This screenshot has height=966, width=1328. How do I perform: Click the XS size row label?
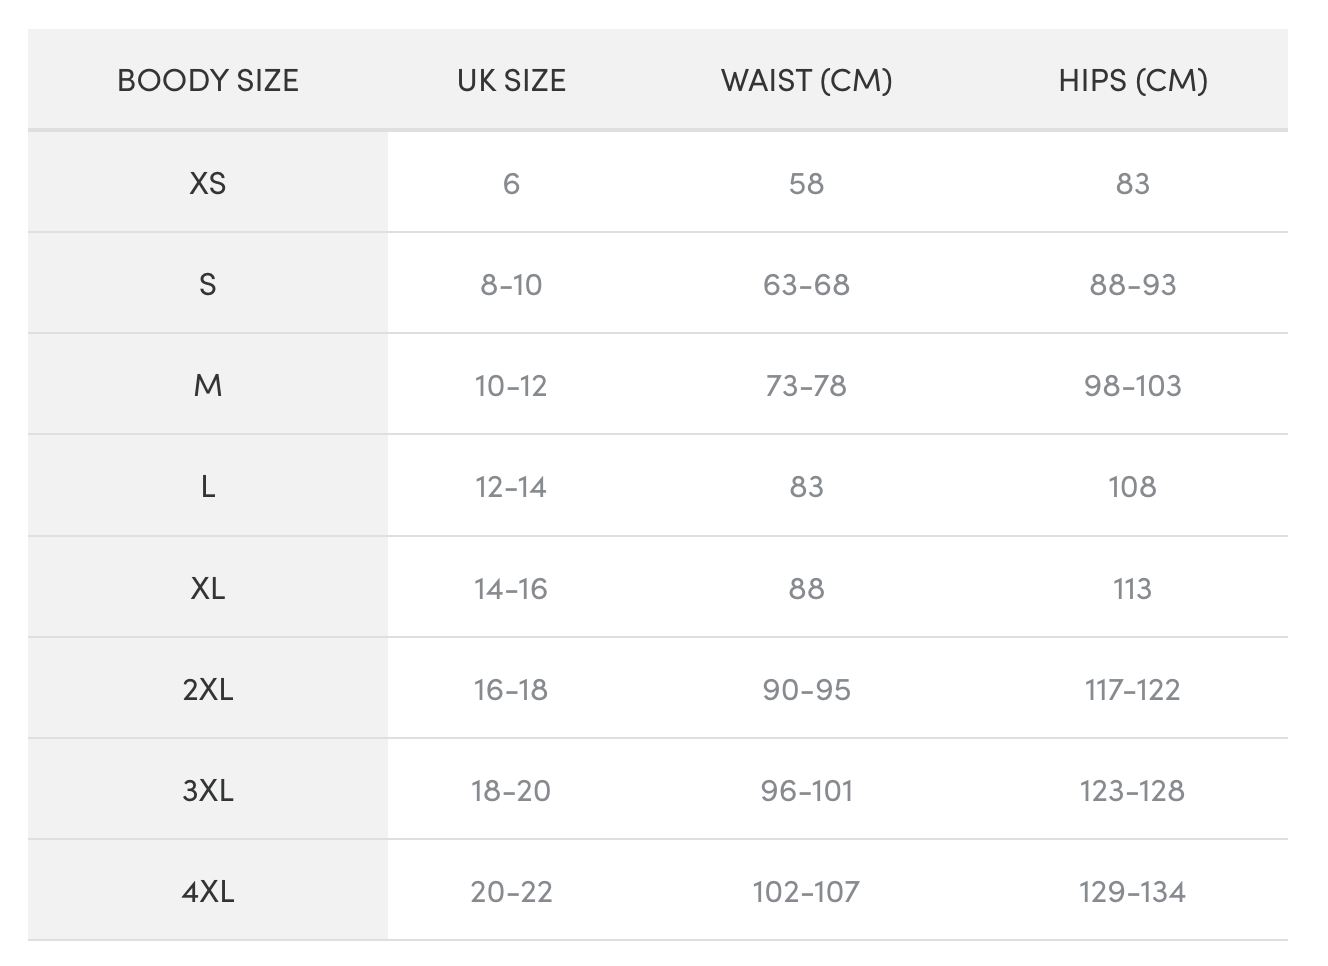tap(208, 184)
